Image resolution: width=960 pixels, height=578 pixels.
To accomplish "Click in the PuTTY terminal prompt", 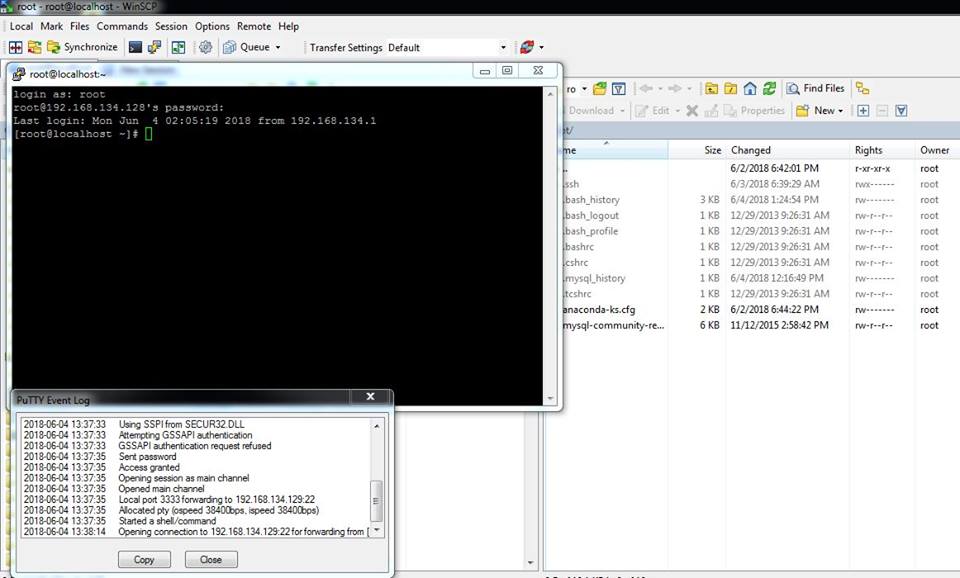I will [148, 134].
